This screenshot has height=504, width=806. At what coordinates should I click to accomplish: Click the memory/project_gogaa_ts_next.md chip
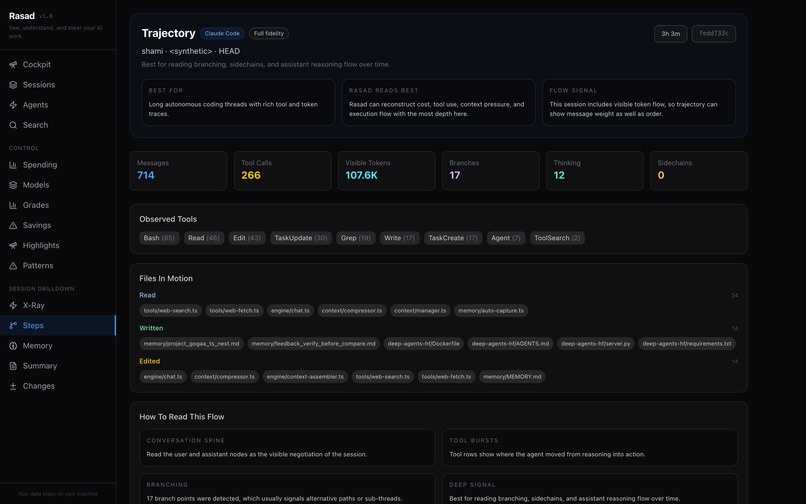click(191, 344)
